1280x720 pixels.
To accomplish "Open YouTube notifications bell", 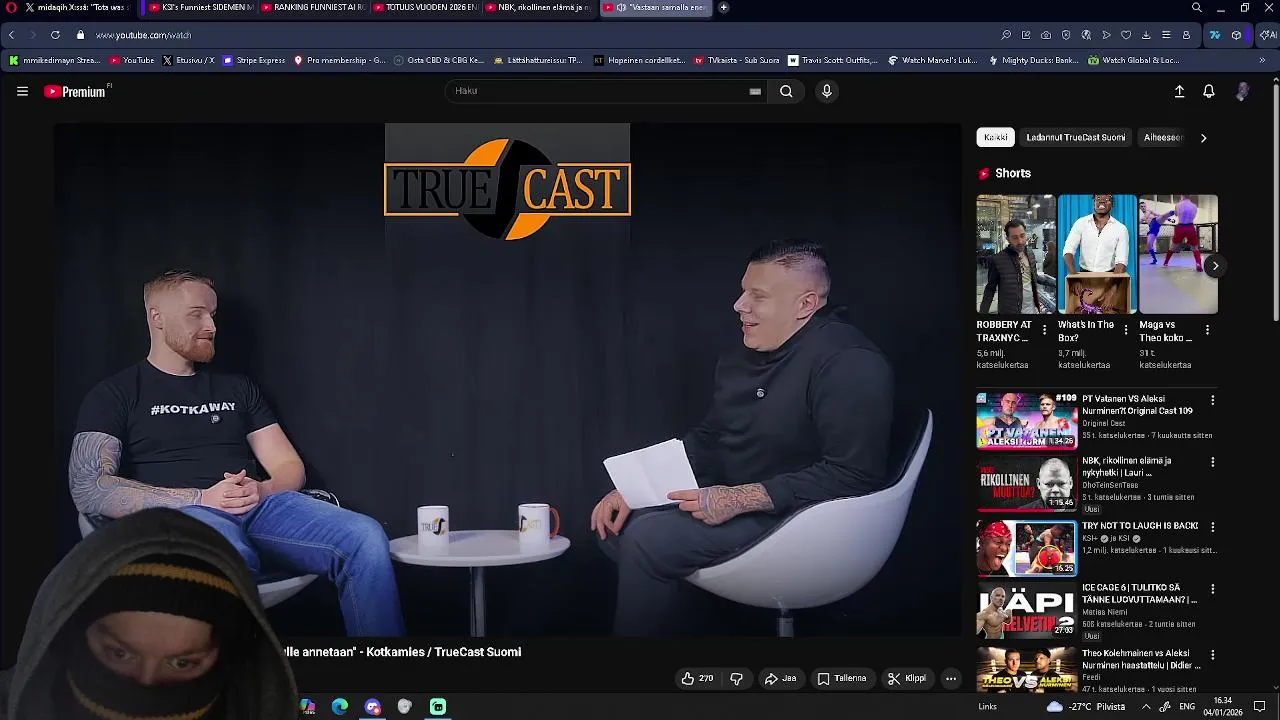I will [1209, 91].
